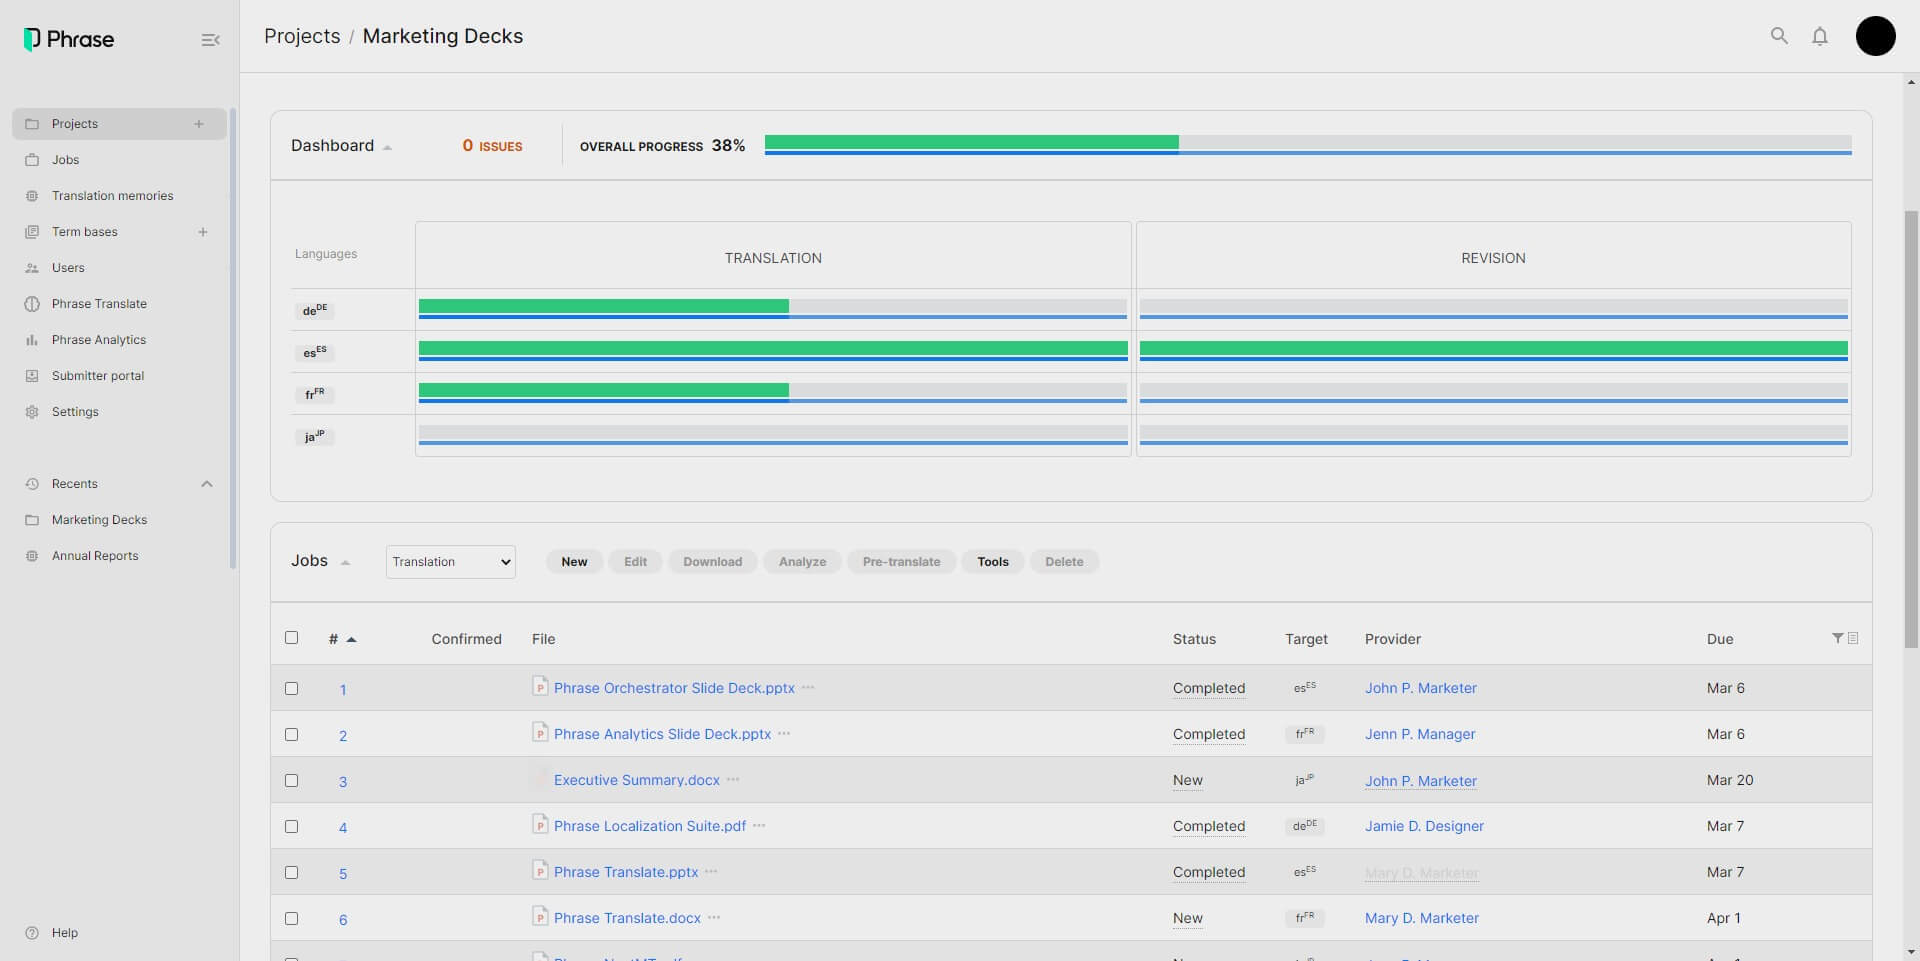1920x961 pixels.
Task: Click the Phrase Translate globe icon
Action: click(32, 304)
